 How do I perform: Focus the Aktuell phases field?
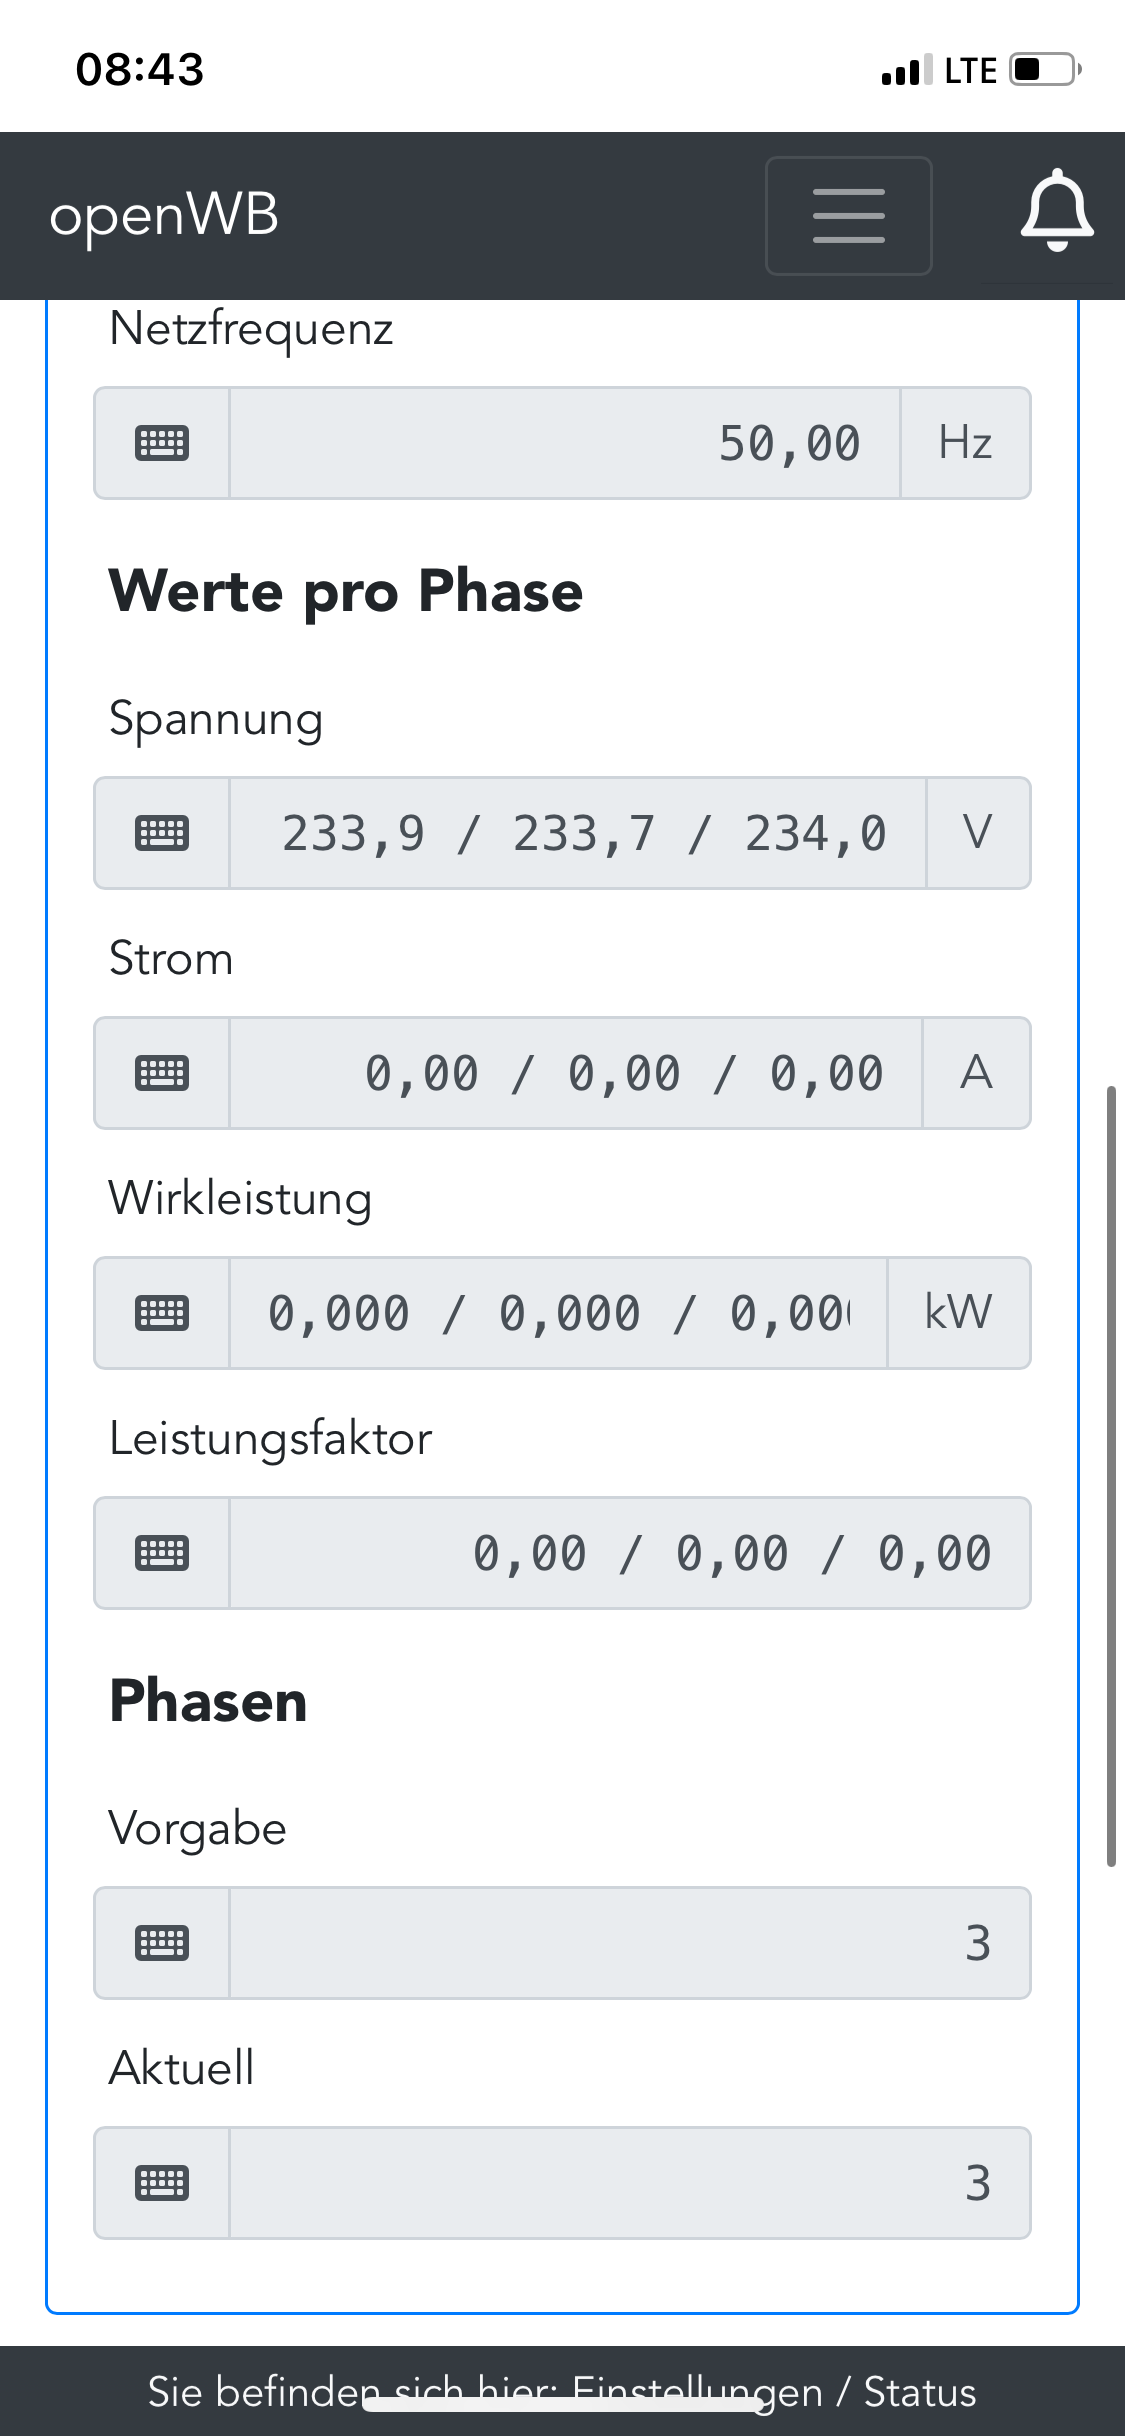tap(630, 2183)
